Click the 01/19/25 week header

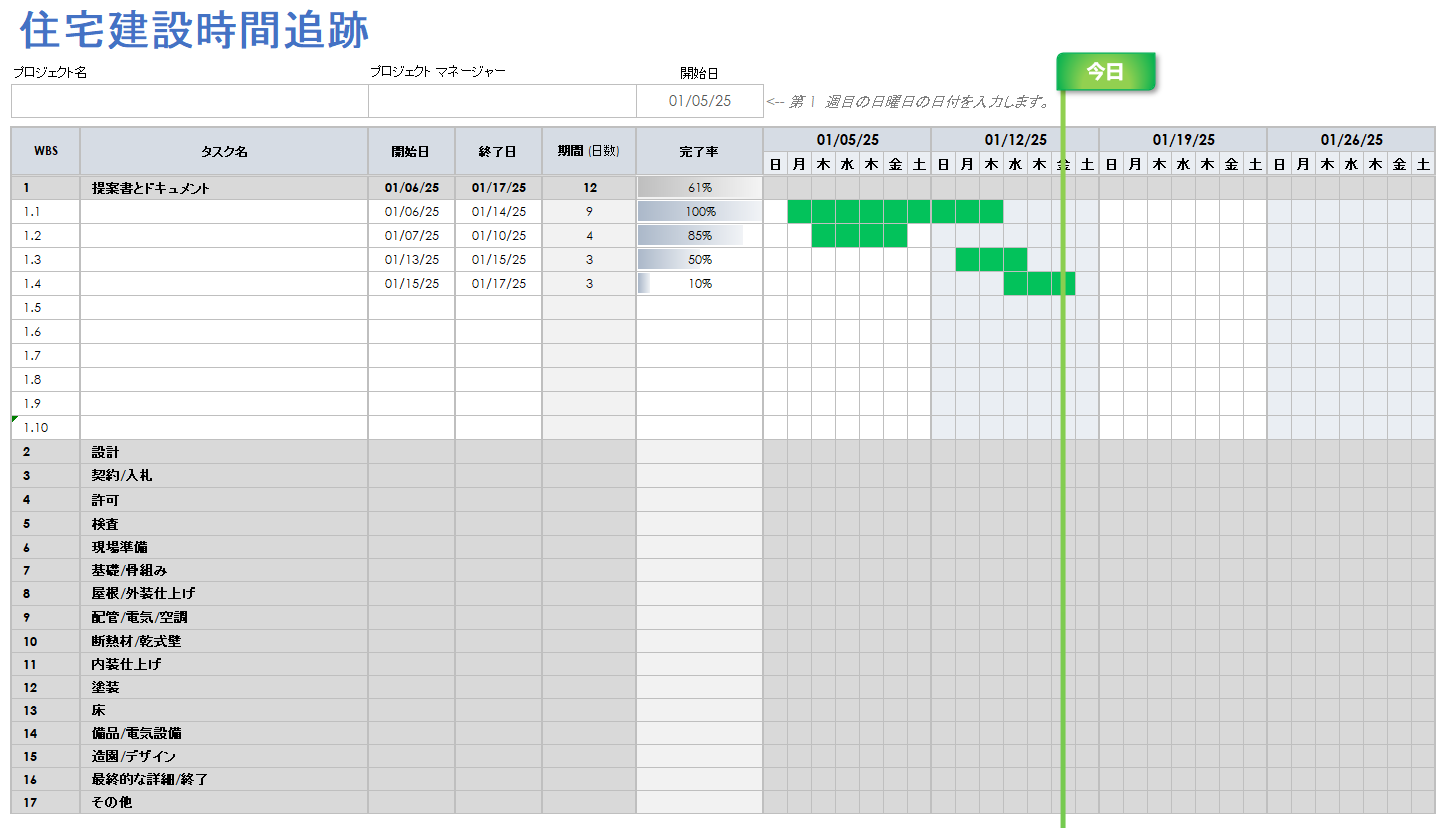pos(1183,140)
